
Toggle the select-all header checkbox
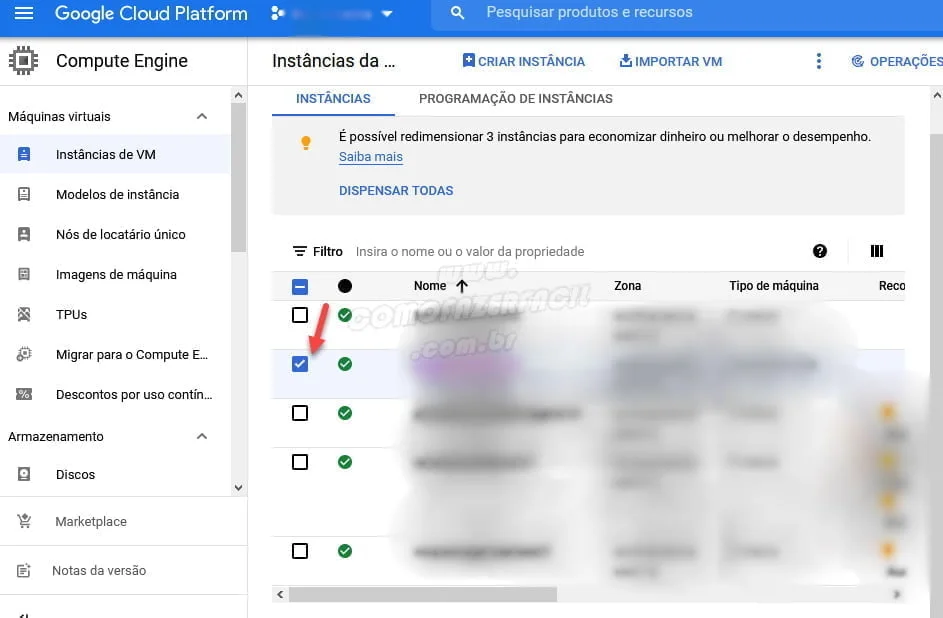tap(300, 287)
